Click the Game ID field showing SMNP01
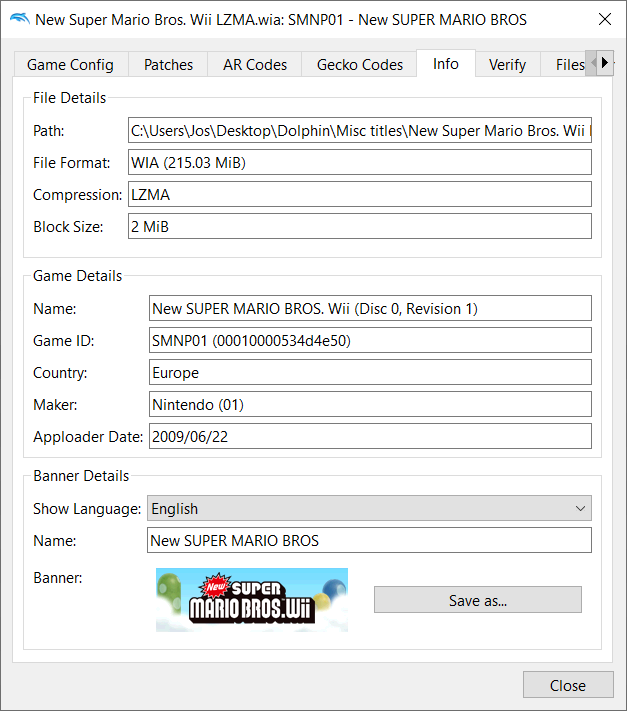 pos(370,340)
